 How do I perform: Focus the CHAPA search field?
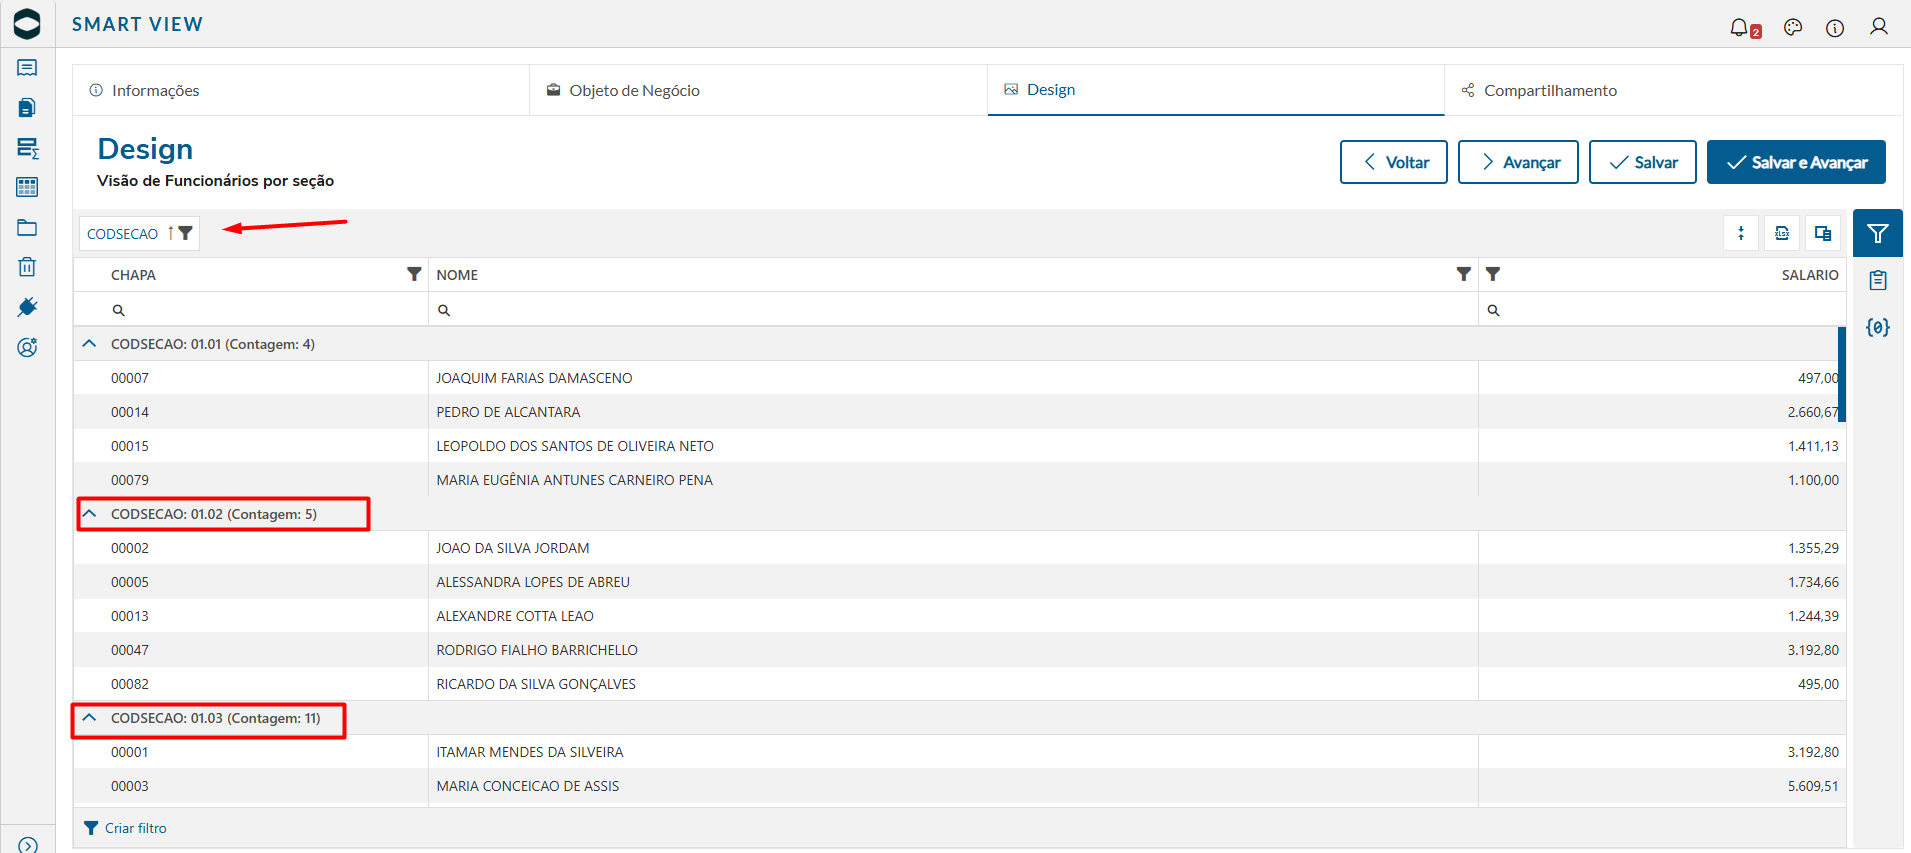tap(251, 310)
